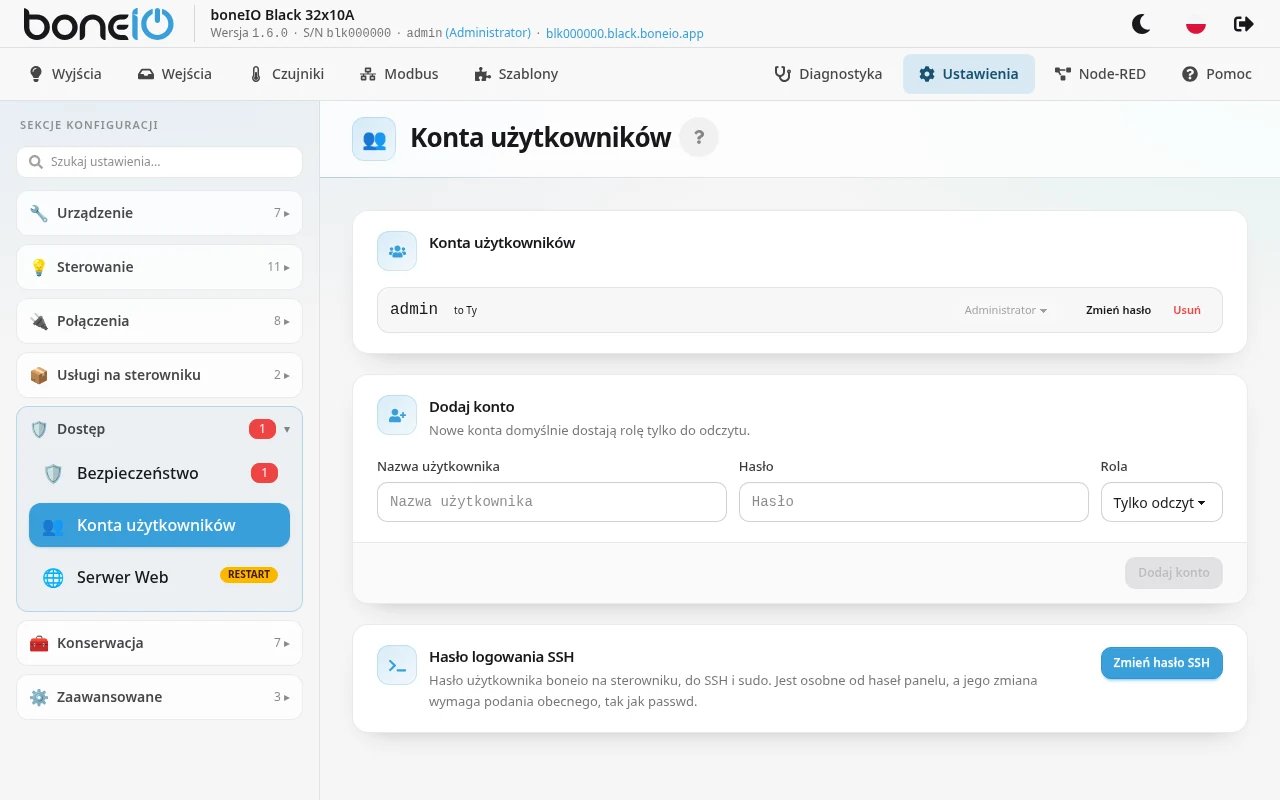Focus the Szukaj ustawienia search field
1280x800 pixels.
pyautogui.click(x=159, y=162)
